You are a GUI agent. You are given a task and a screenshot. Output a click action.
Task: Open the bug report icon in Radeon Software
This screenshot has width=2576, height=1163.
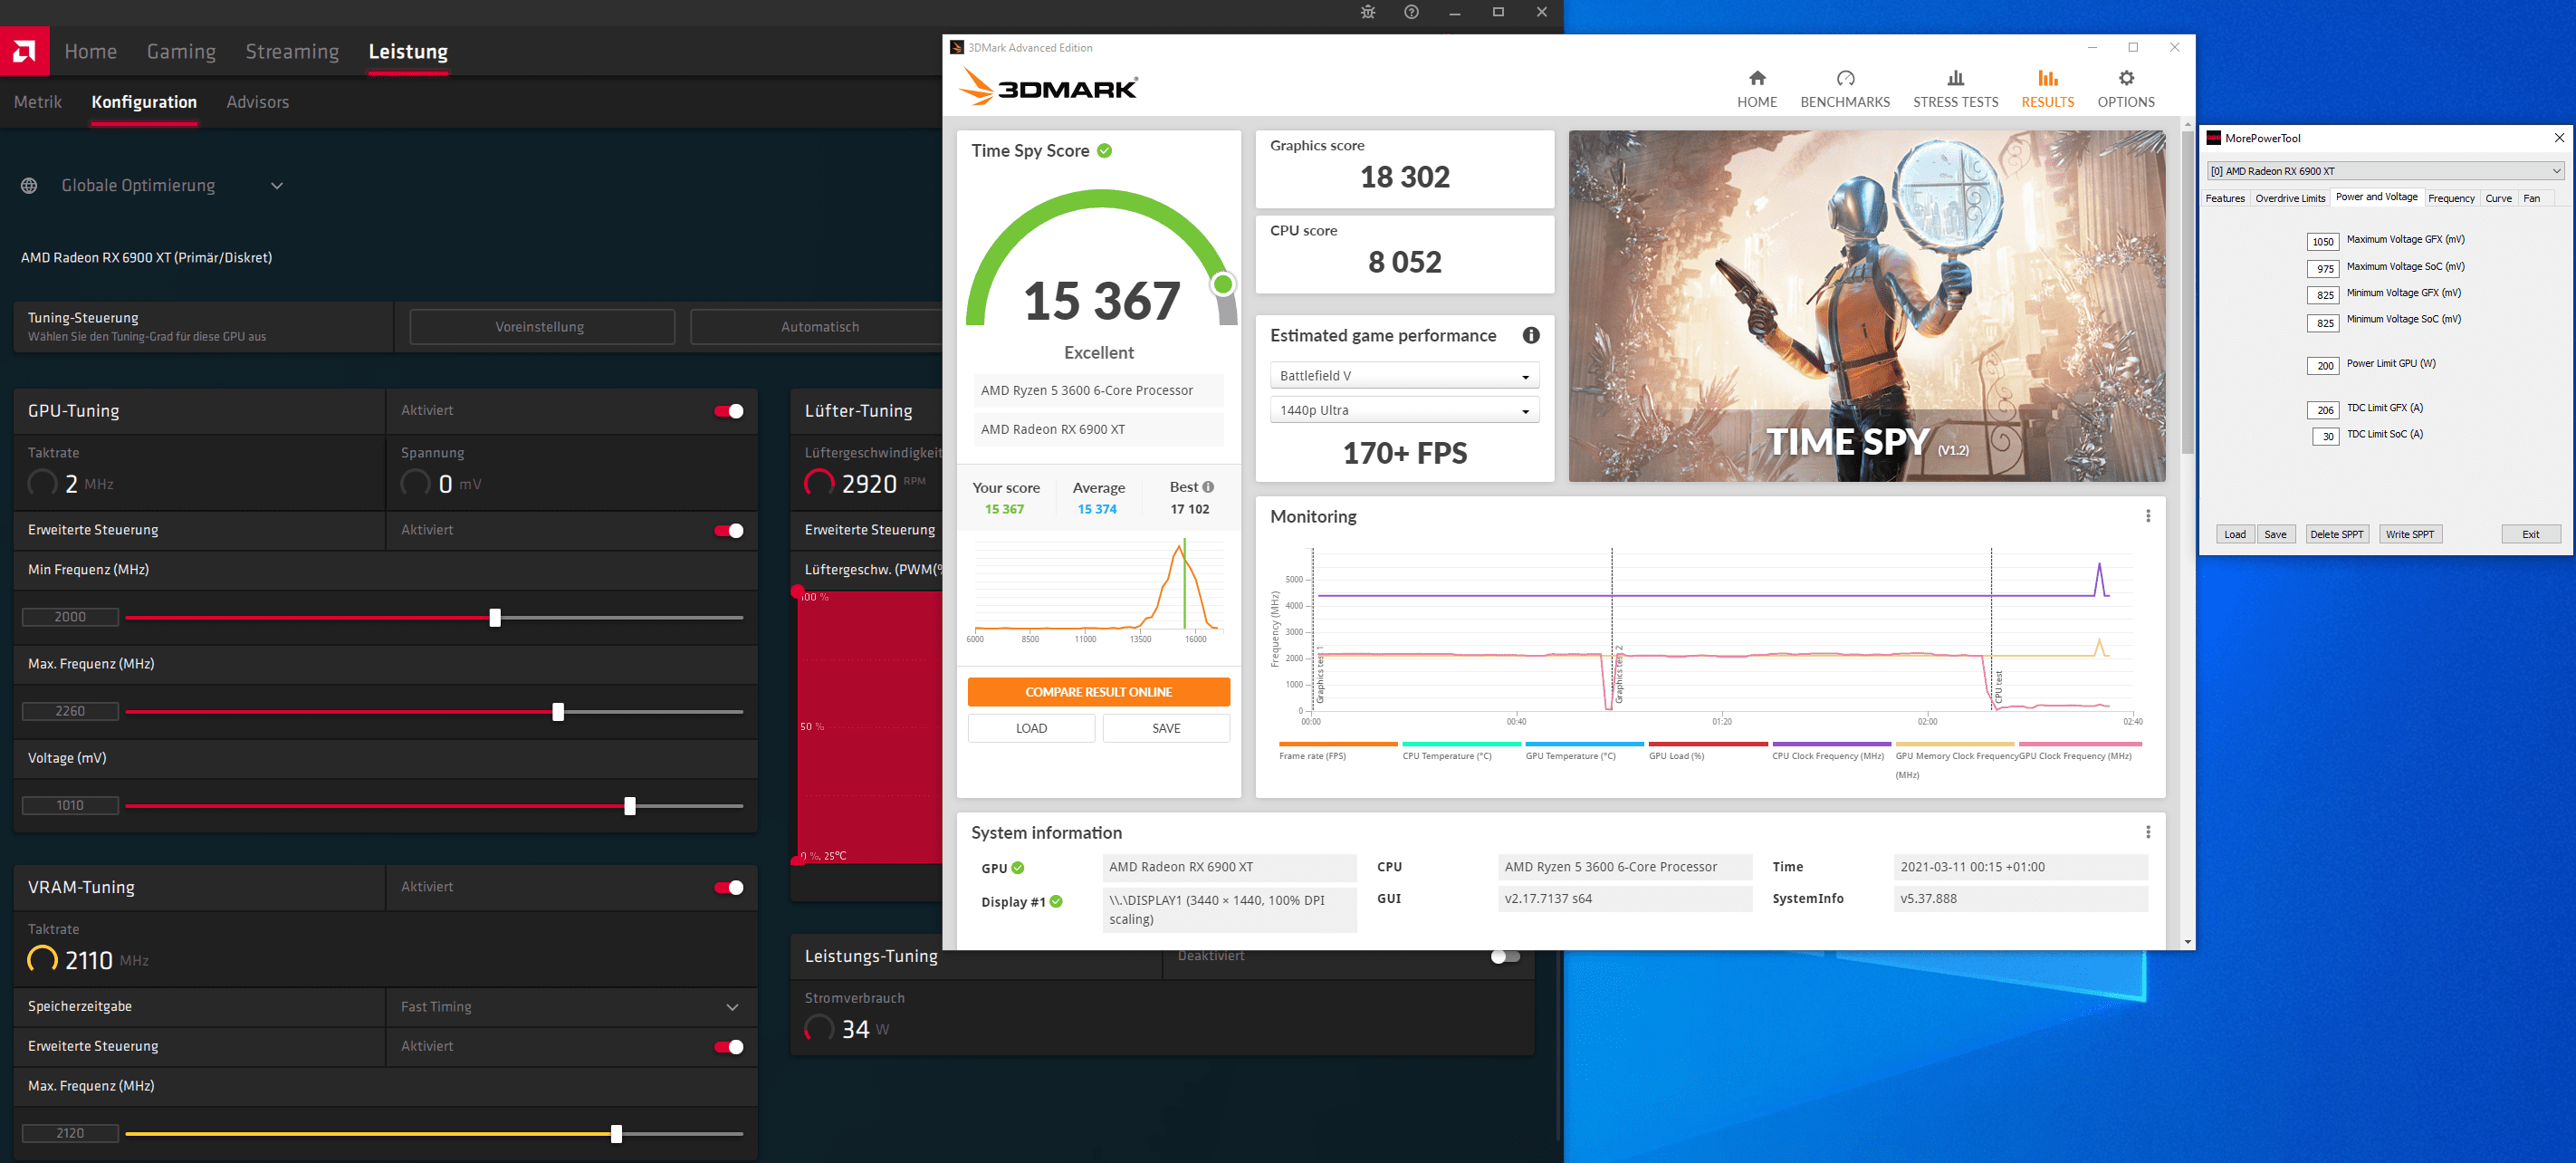[x=1368, y=12]
